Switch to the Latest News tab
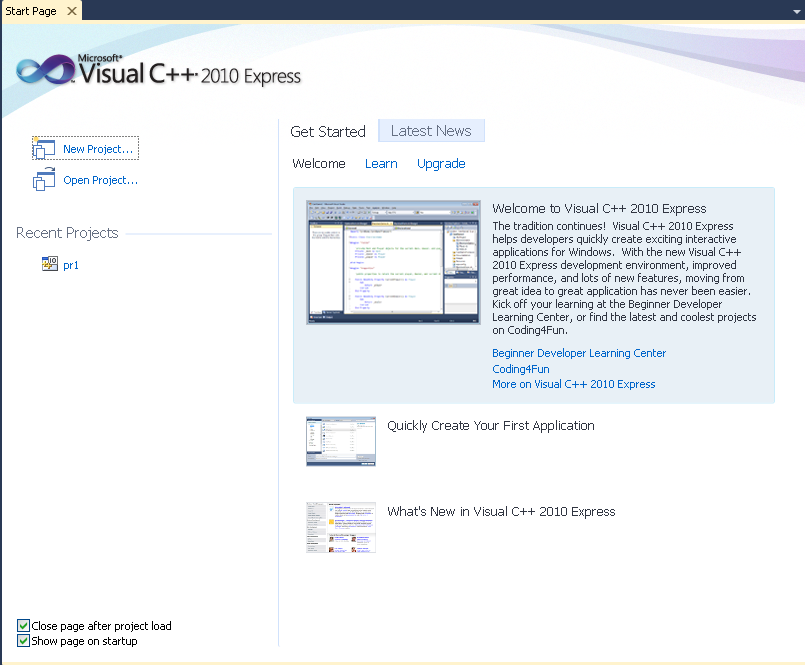The width and height of the screenshot is (805, 665). pyautogui.click(x=431, y=131)
